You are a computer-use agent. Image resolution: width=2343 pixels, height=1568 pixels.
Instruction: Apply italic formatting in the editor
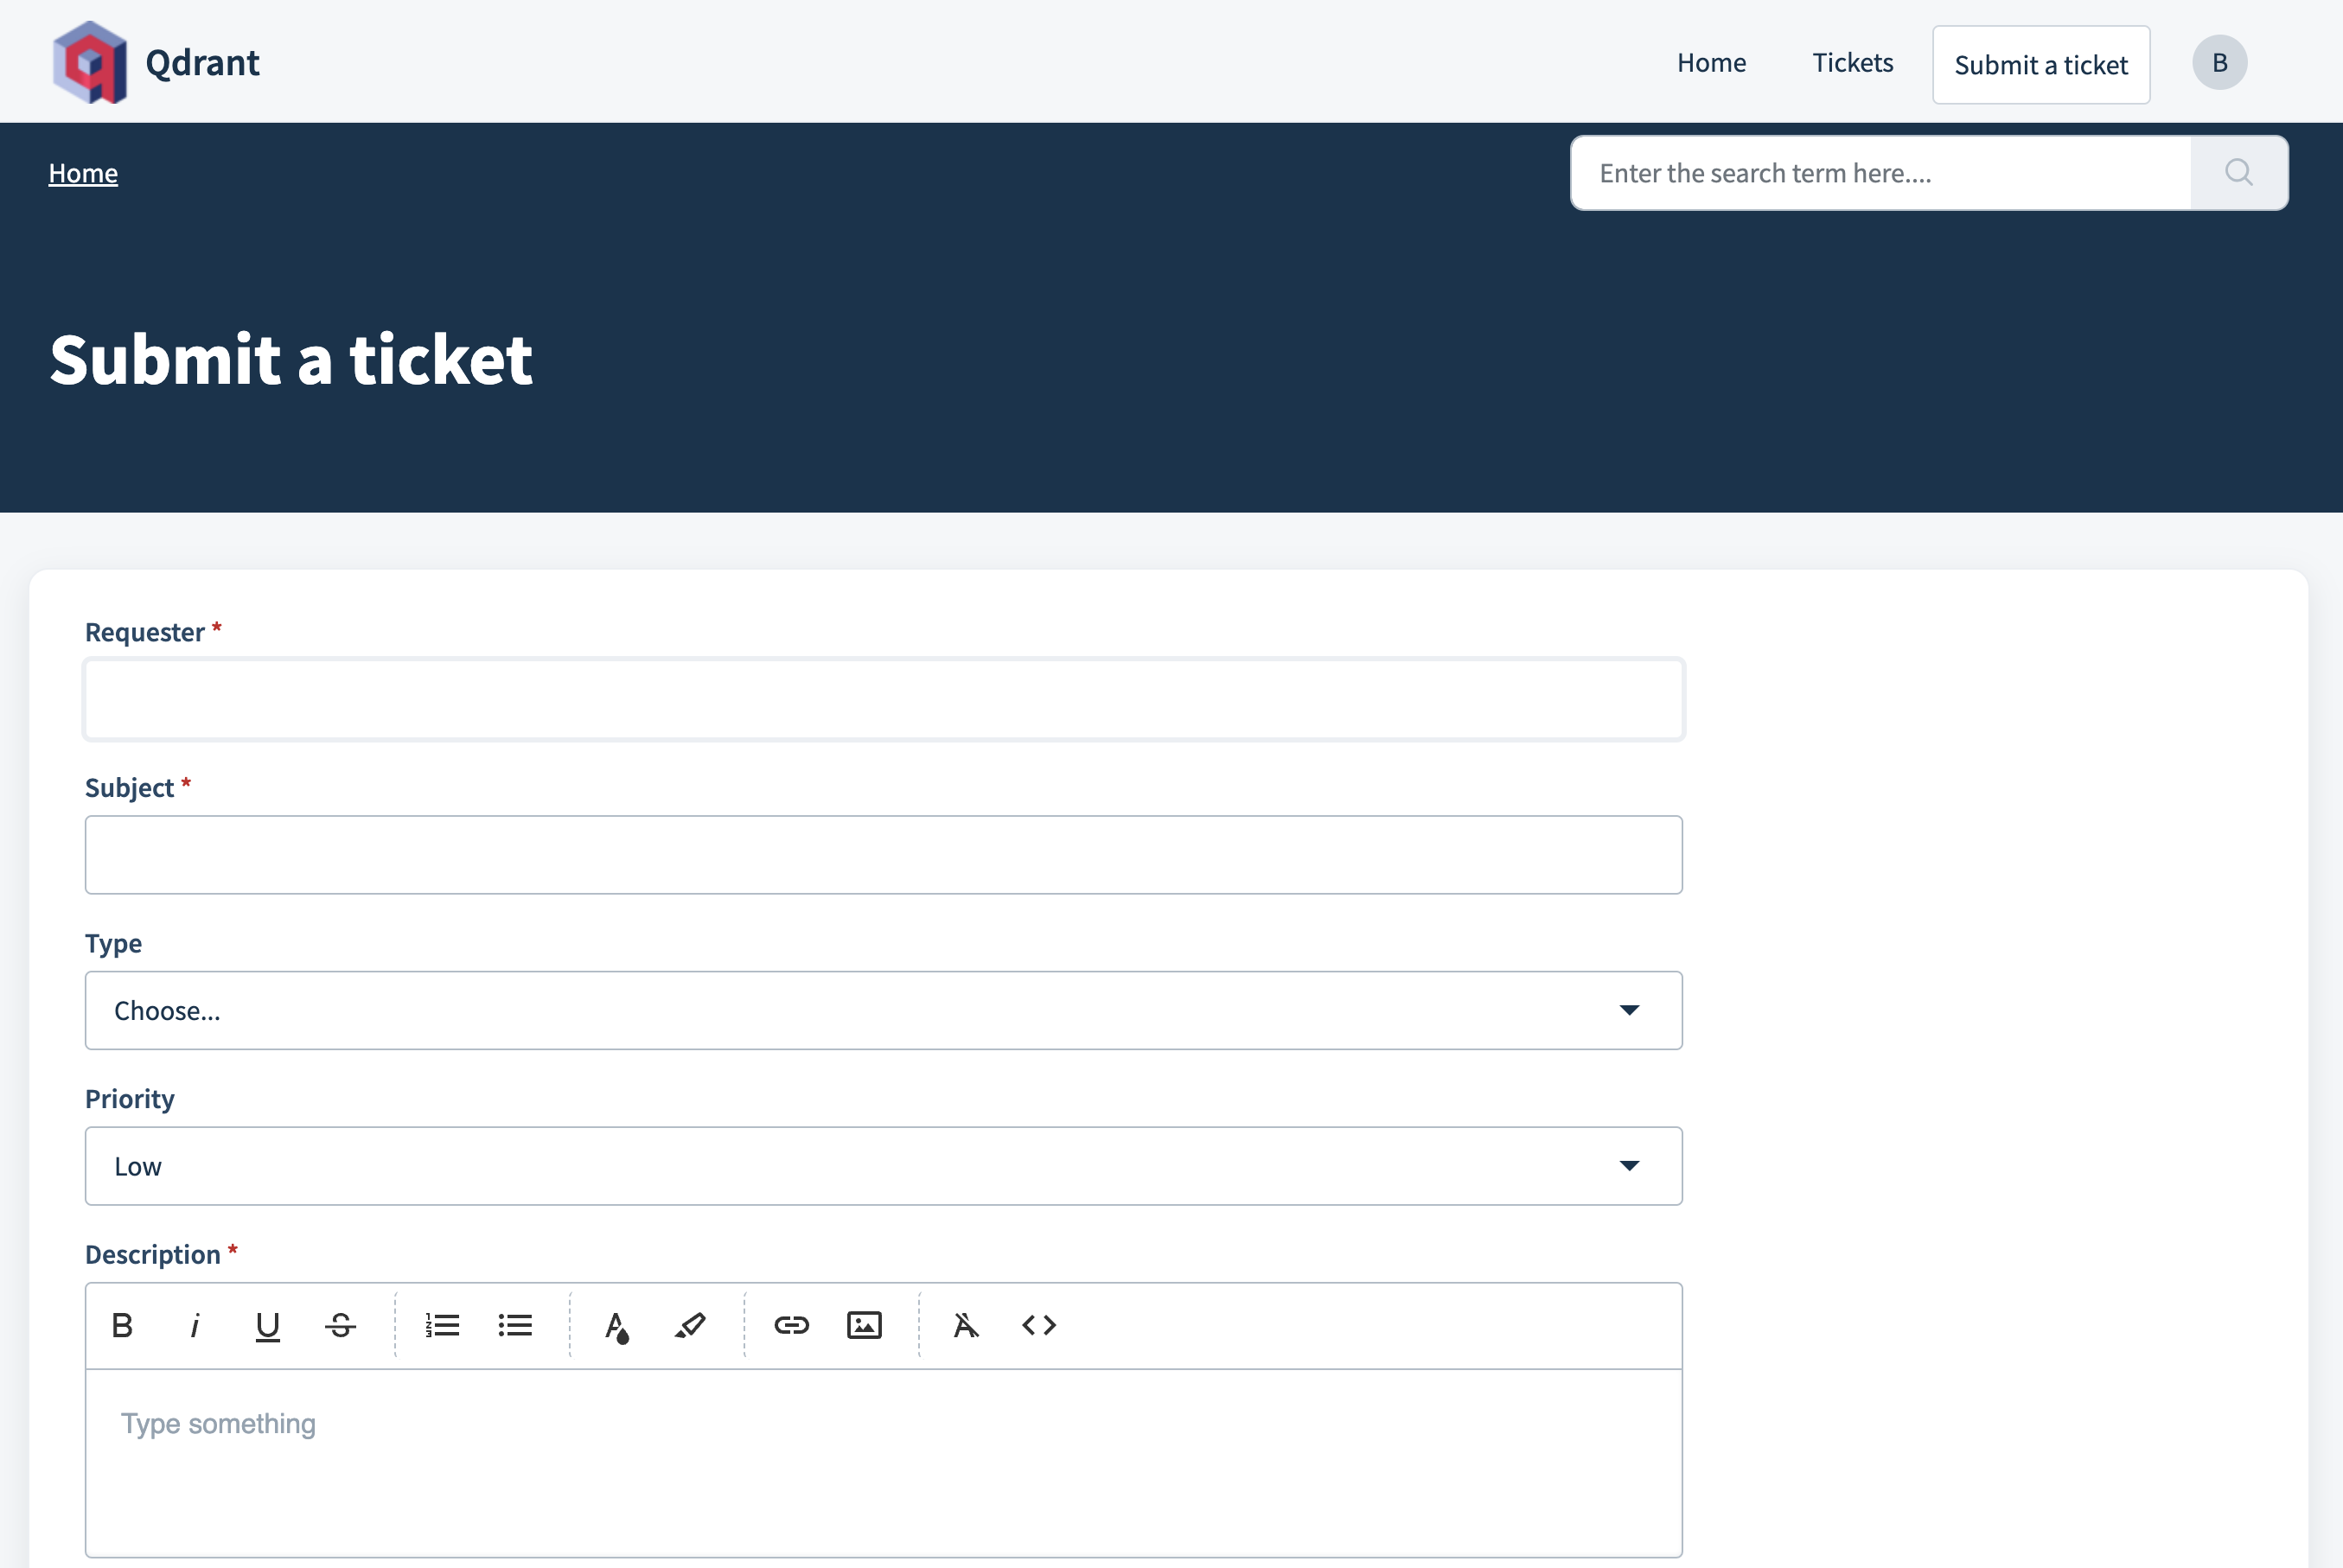click(x=195, y=1325)
